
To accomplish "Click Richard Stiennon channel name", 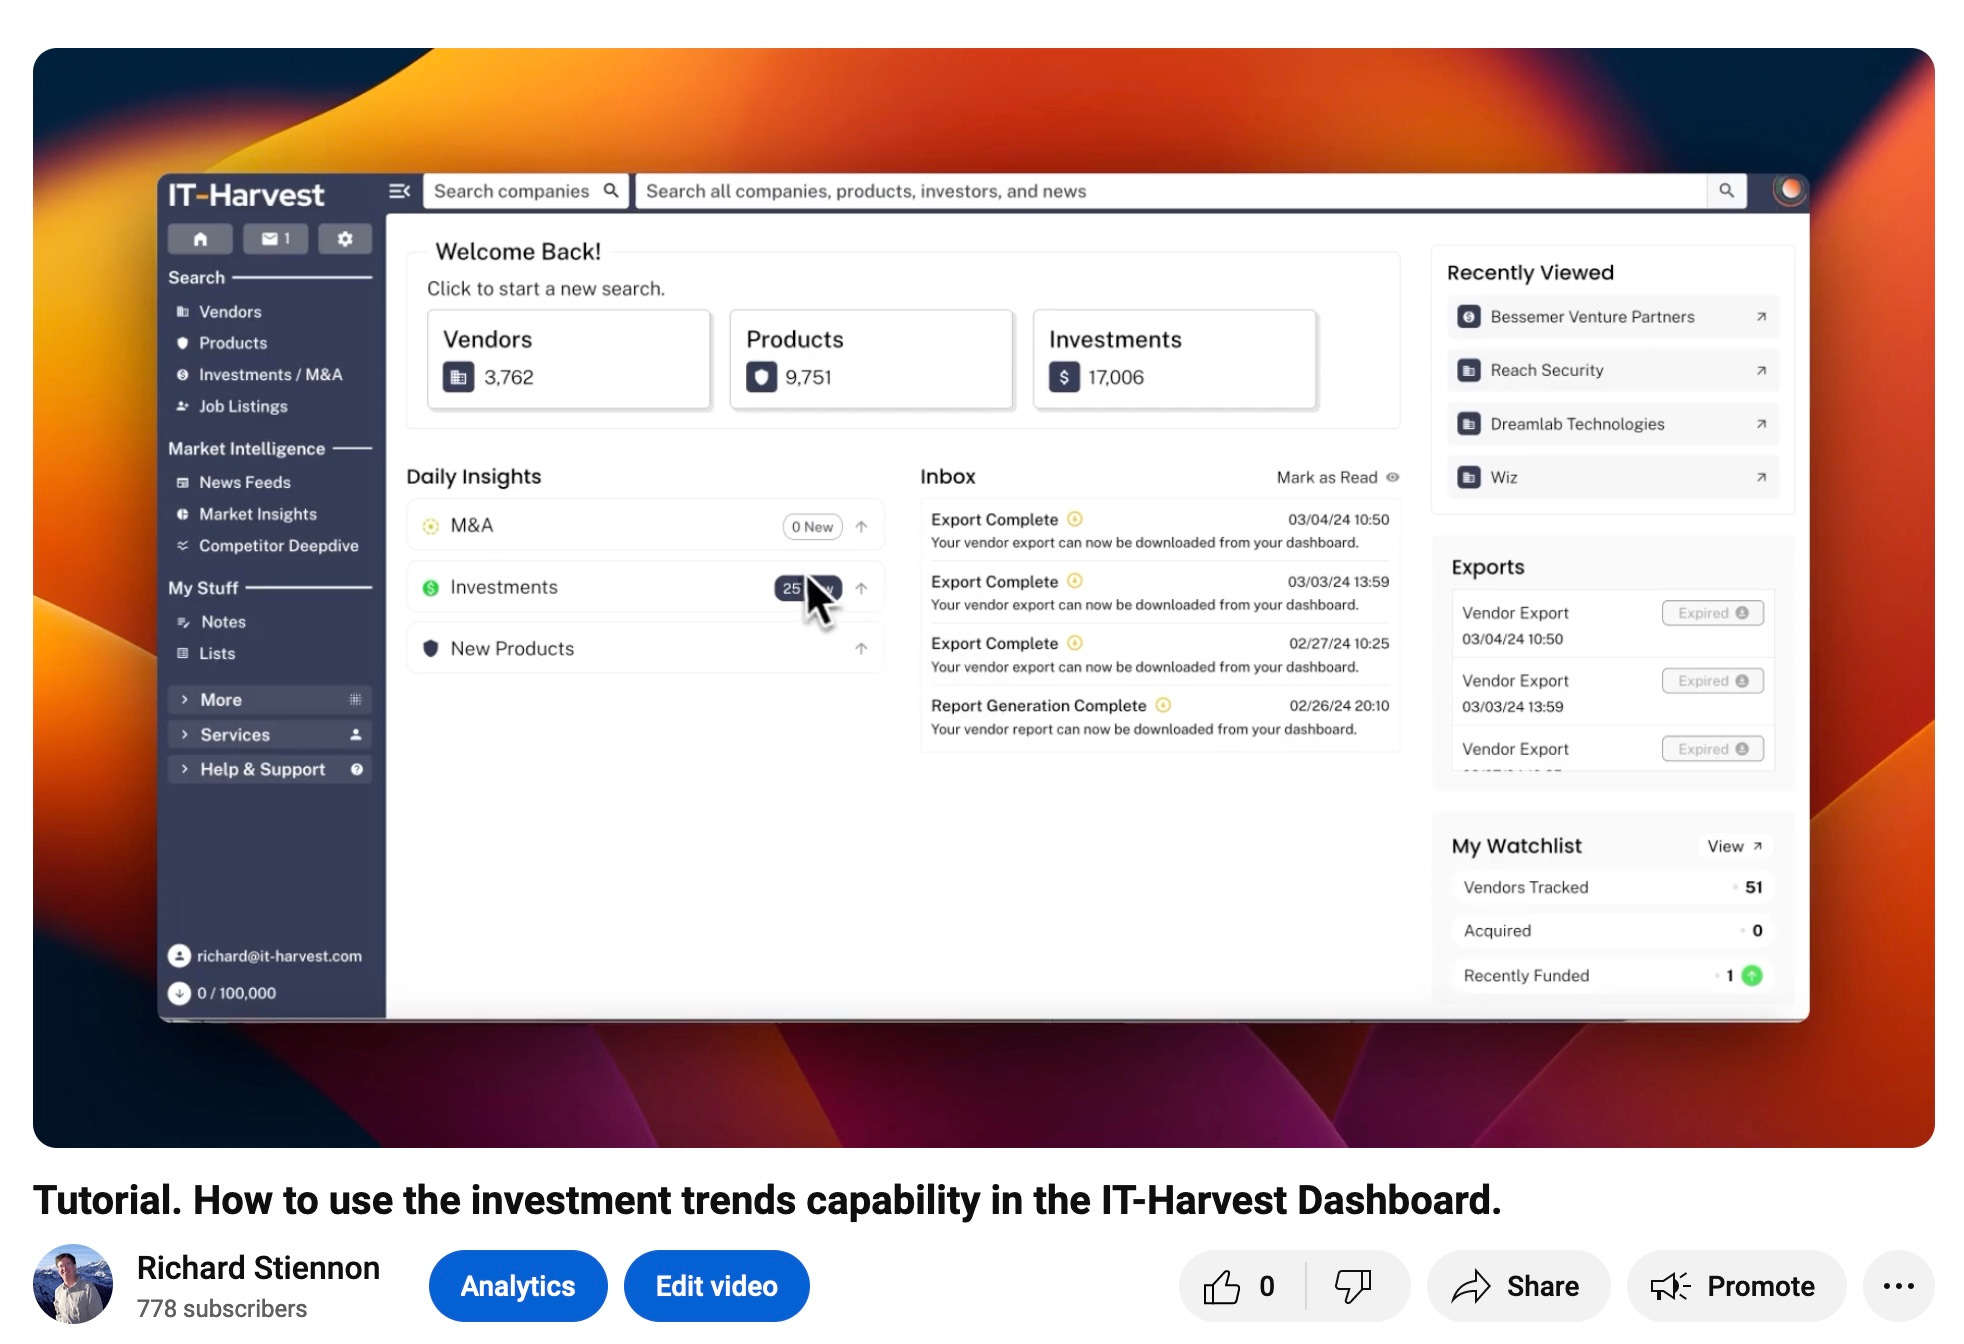I will 258,1268.
